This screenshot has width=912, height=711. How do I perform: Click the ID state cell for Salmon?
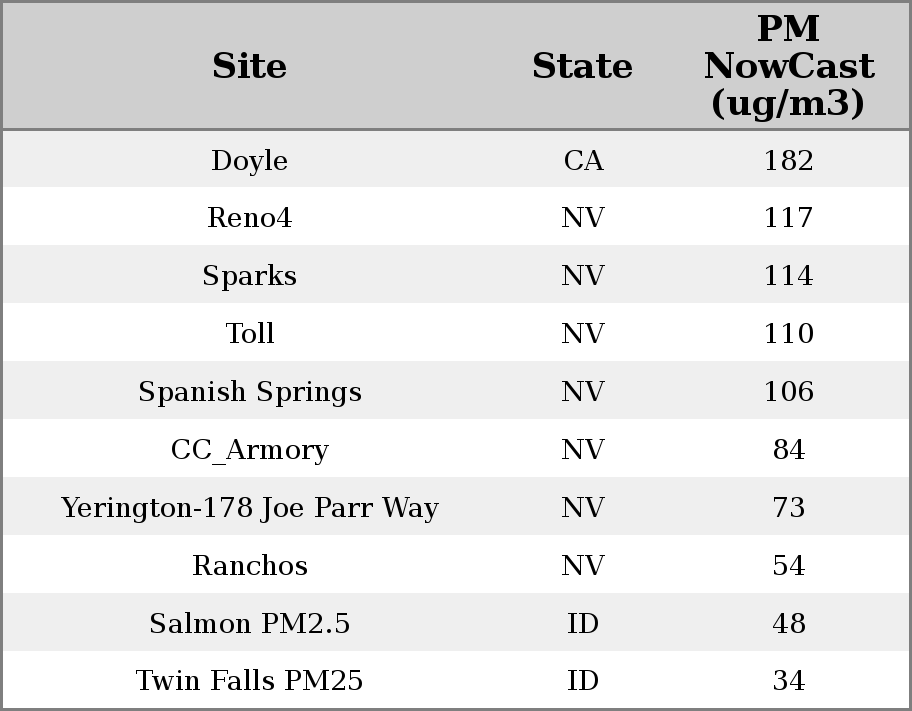[583, 624]
